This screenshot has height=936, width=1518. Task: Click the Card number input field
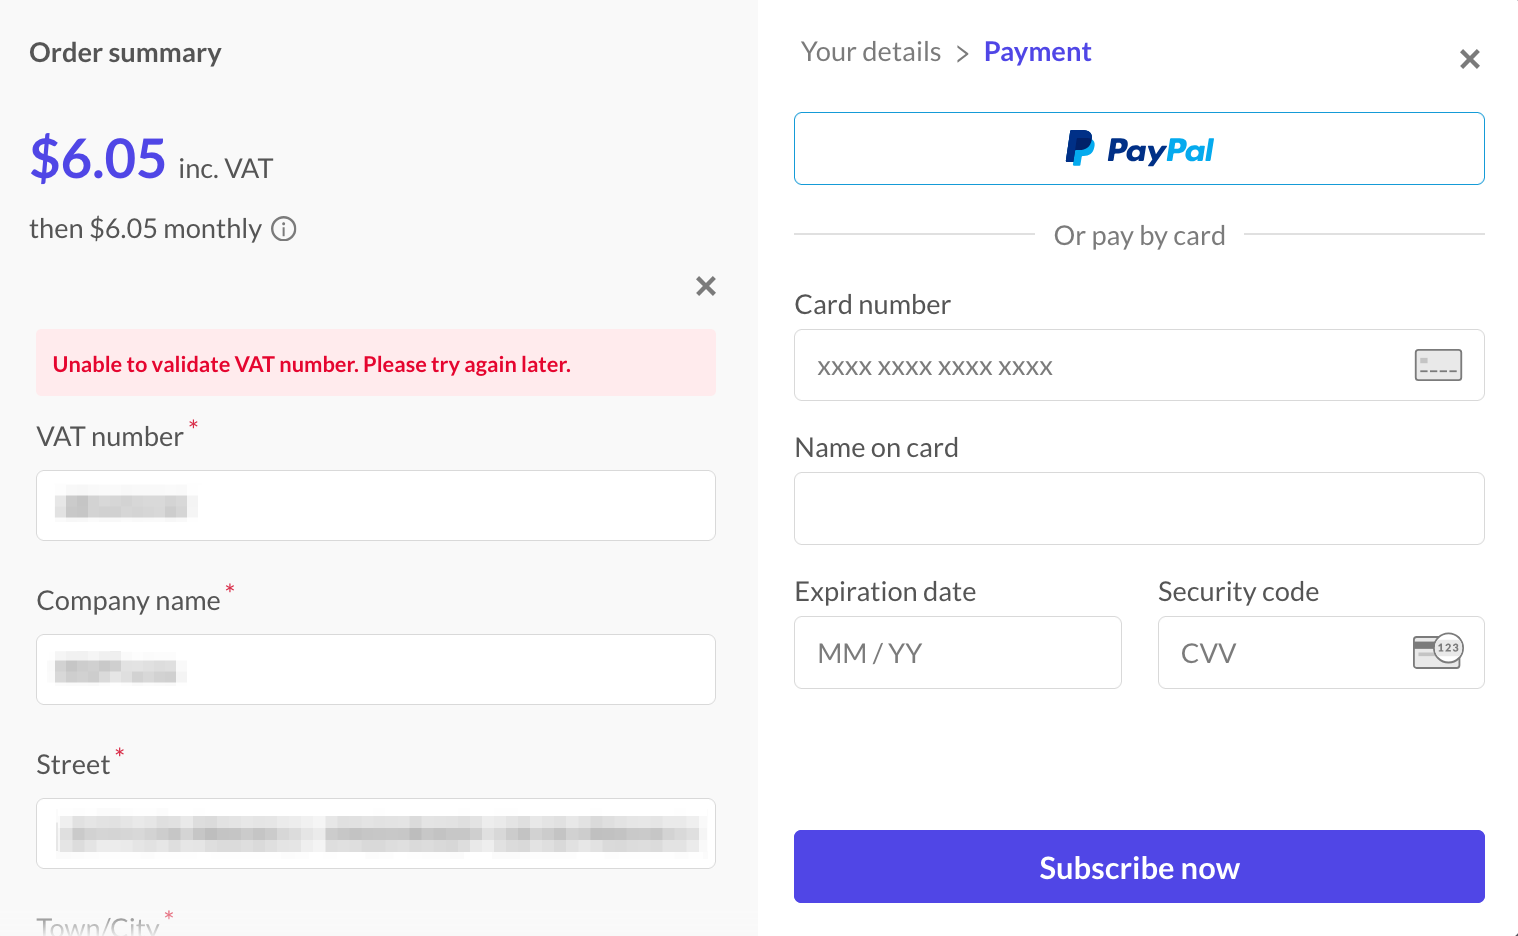tap(1100, 366)
